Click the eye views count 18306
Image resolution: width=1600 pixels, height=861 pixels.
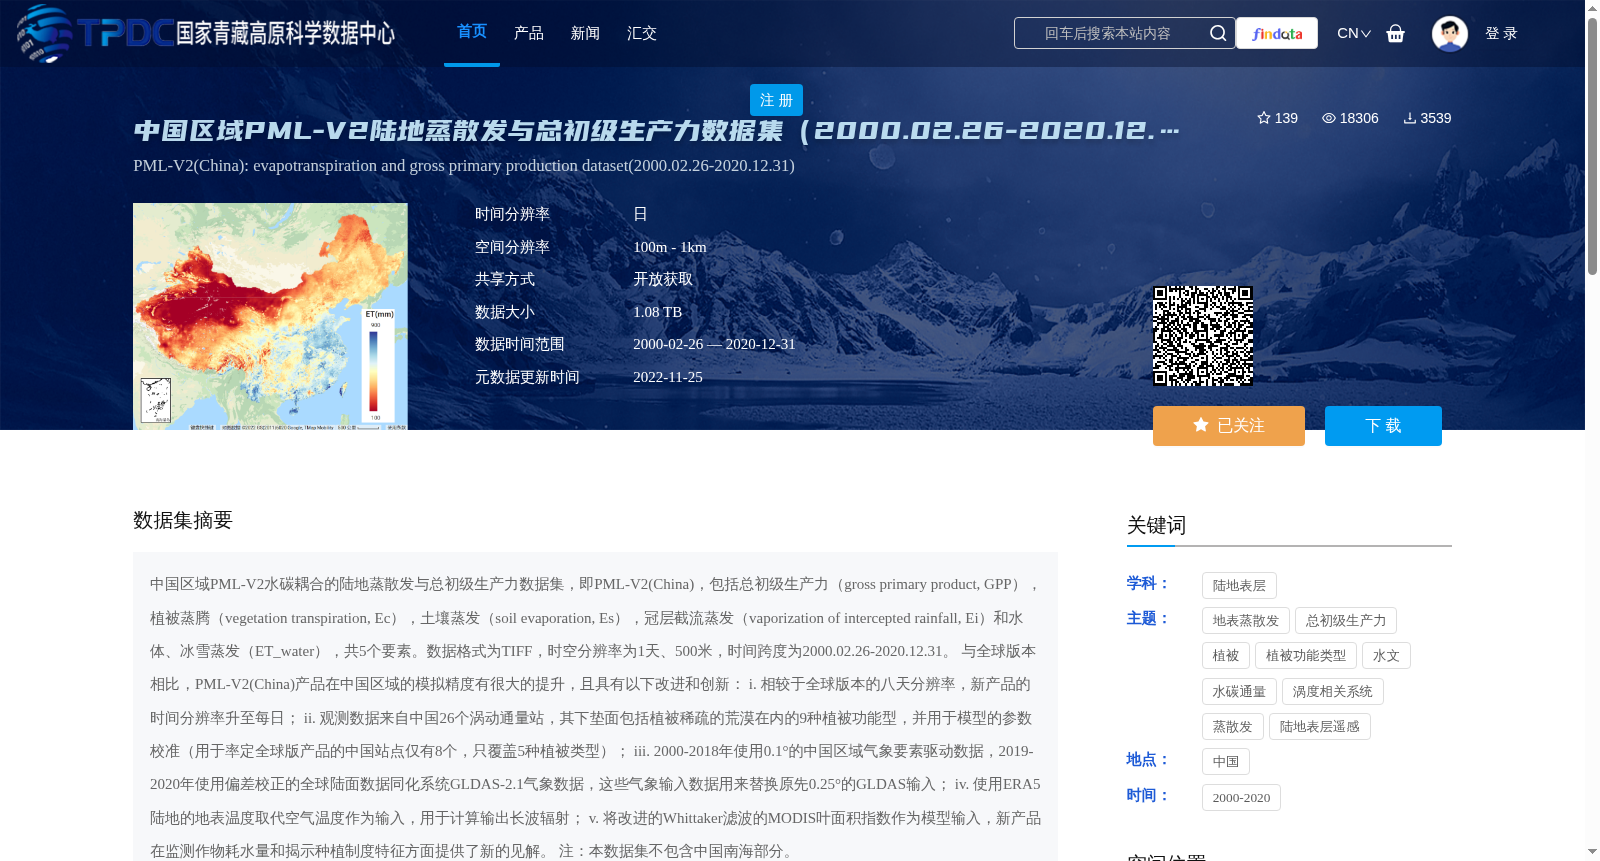coord(1350,118)
